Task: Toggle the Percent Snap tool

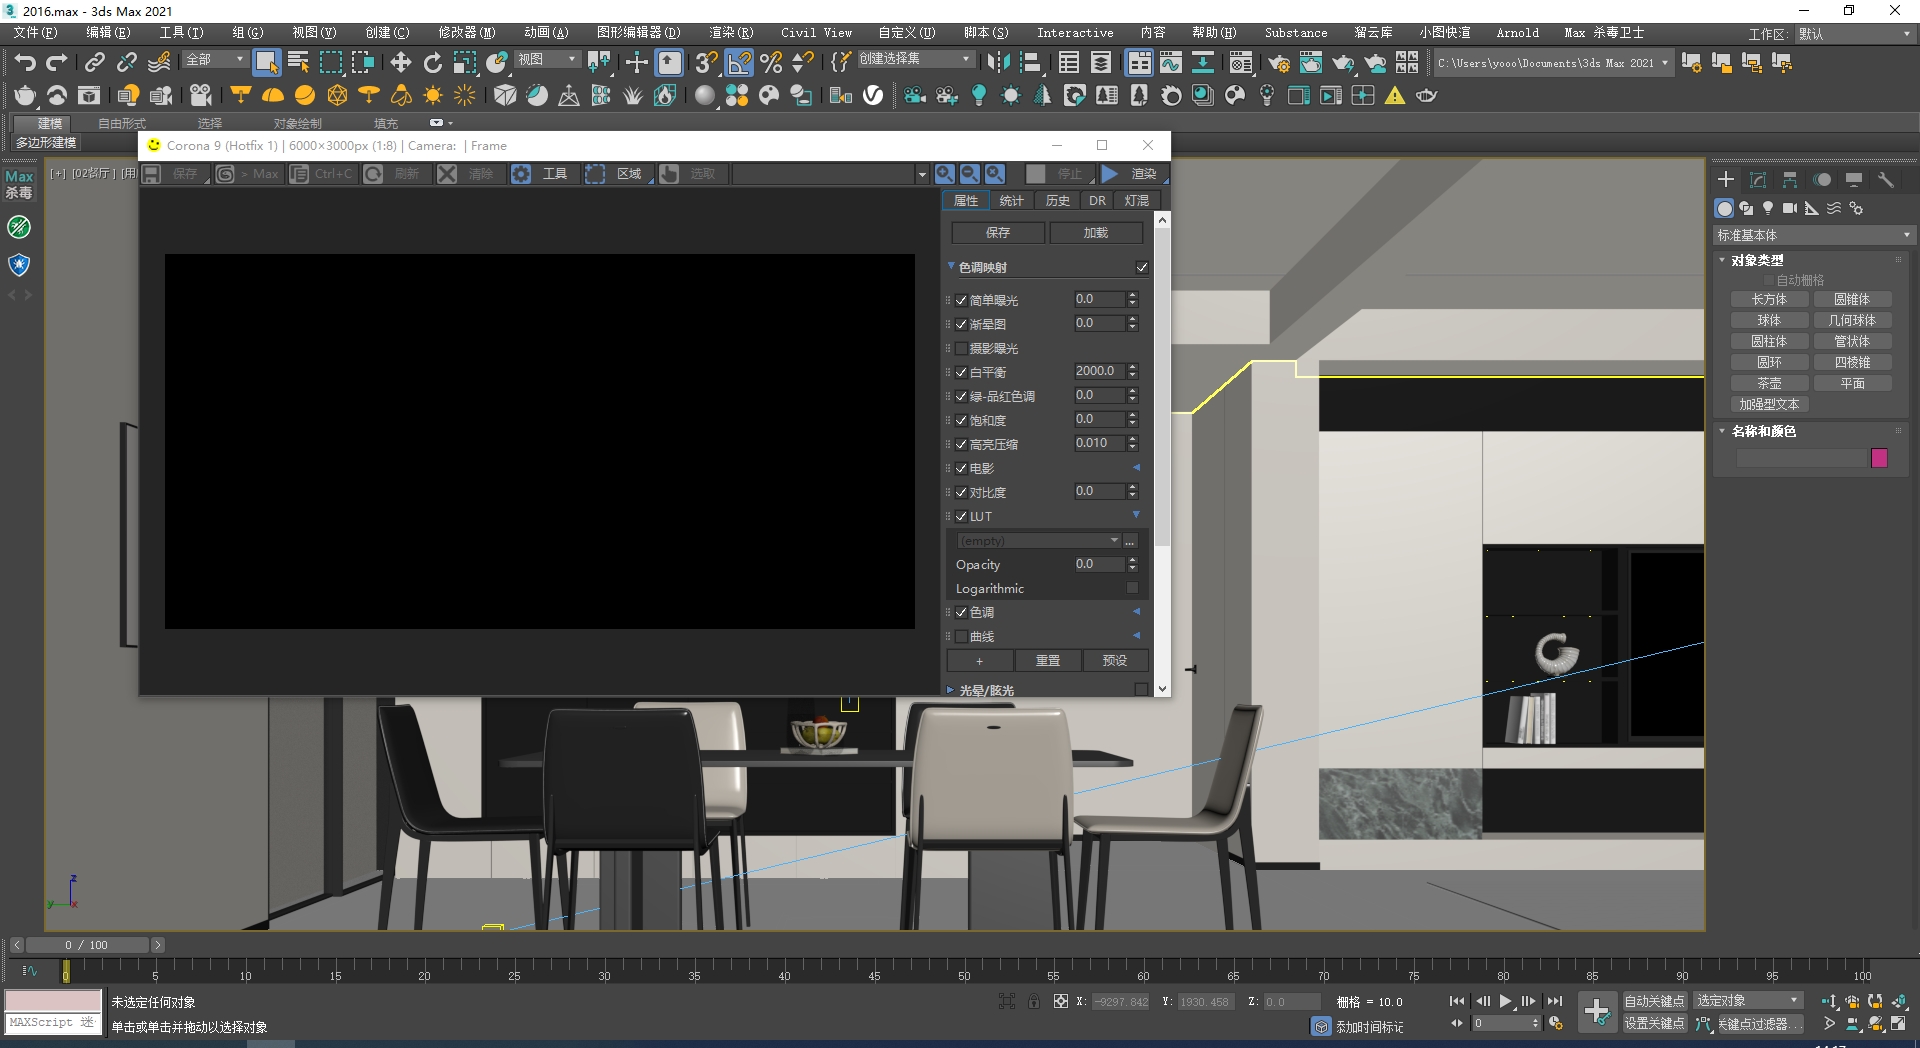Action: point(770,62)
